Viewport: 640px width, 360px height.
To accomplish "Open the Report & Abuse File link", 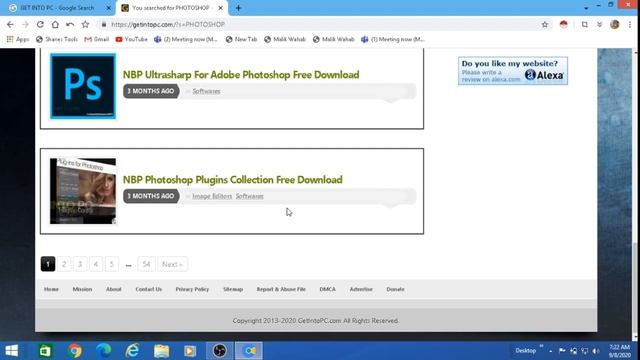I will (281, 289).
